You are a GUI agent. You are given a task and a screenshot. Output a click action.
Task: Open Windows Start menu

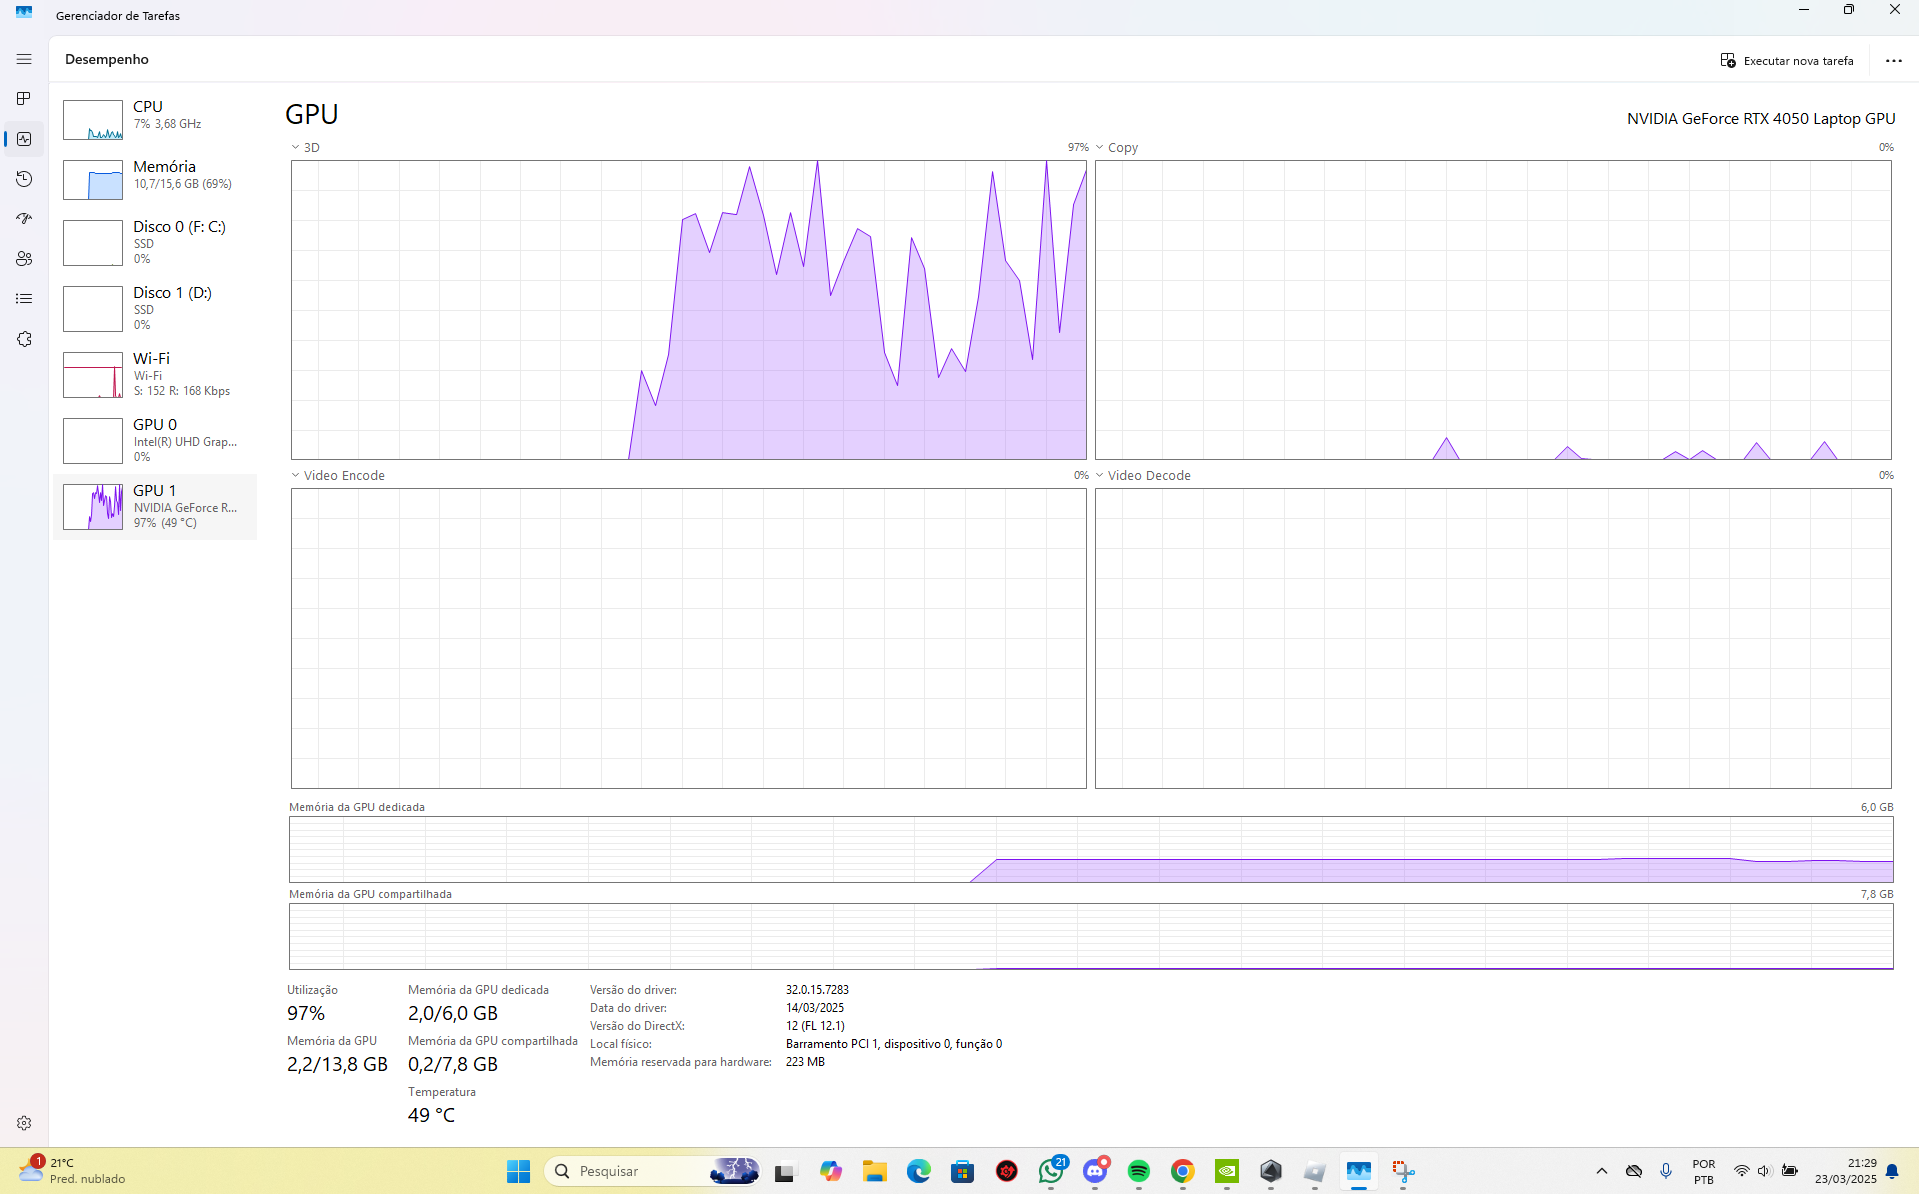(x=518, y=1171)
